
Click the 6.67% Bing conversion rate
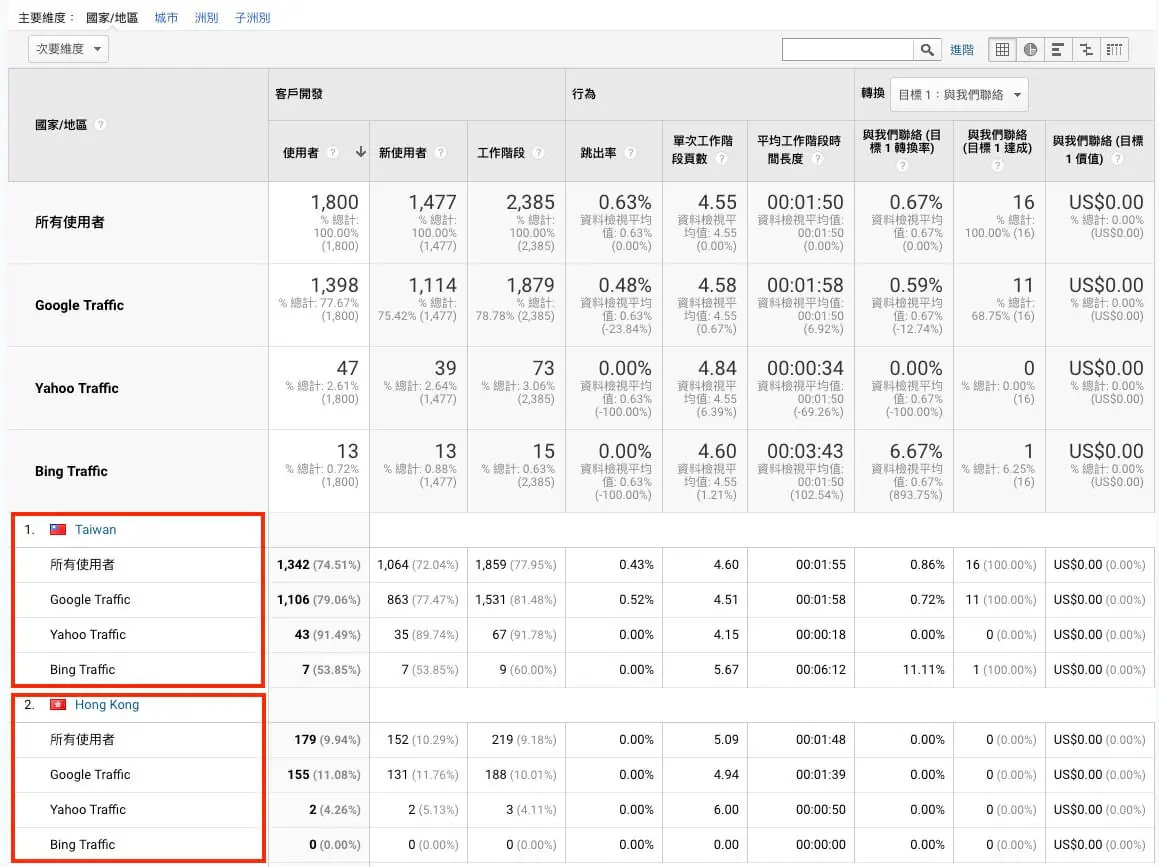[x=916, y=451]
